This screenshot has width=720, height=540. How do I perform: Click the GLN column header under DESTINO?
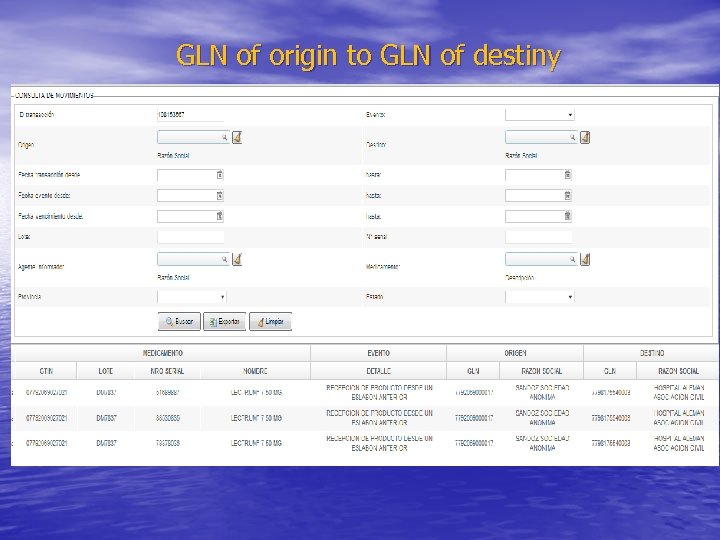pos(610,371)
